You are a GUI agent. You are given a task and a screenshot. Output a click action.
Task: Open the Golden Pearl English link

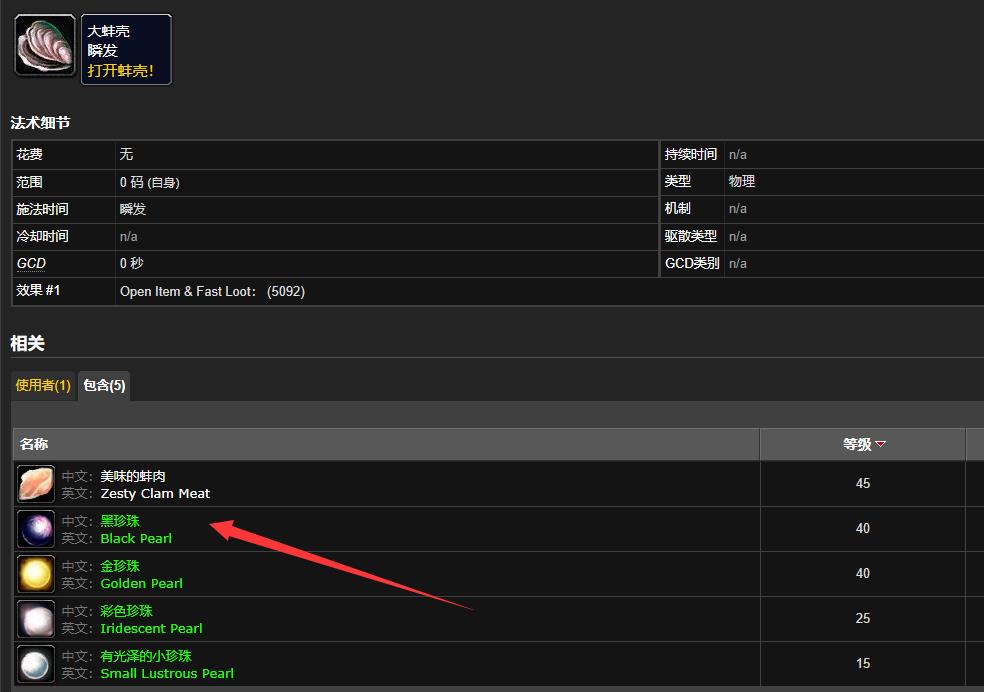(141, 584)
